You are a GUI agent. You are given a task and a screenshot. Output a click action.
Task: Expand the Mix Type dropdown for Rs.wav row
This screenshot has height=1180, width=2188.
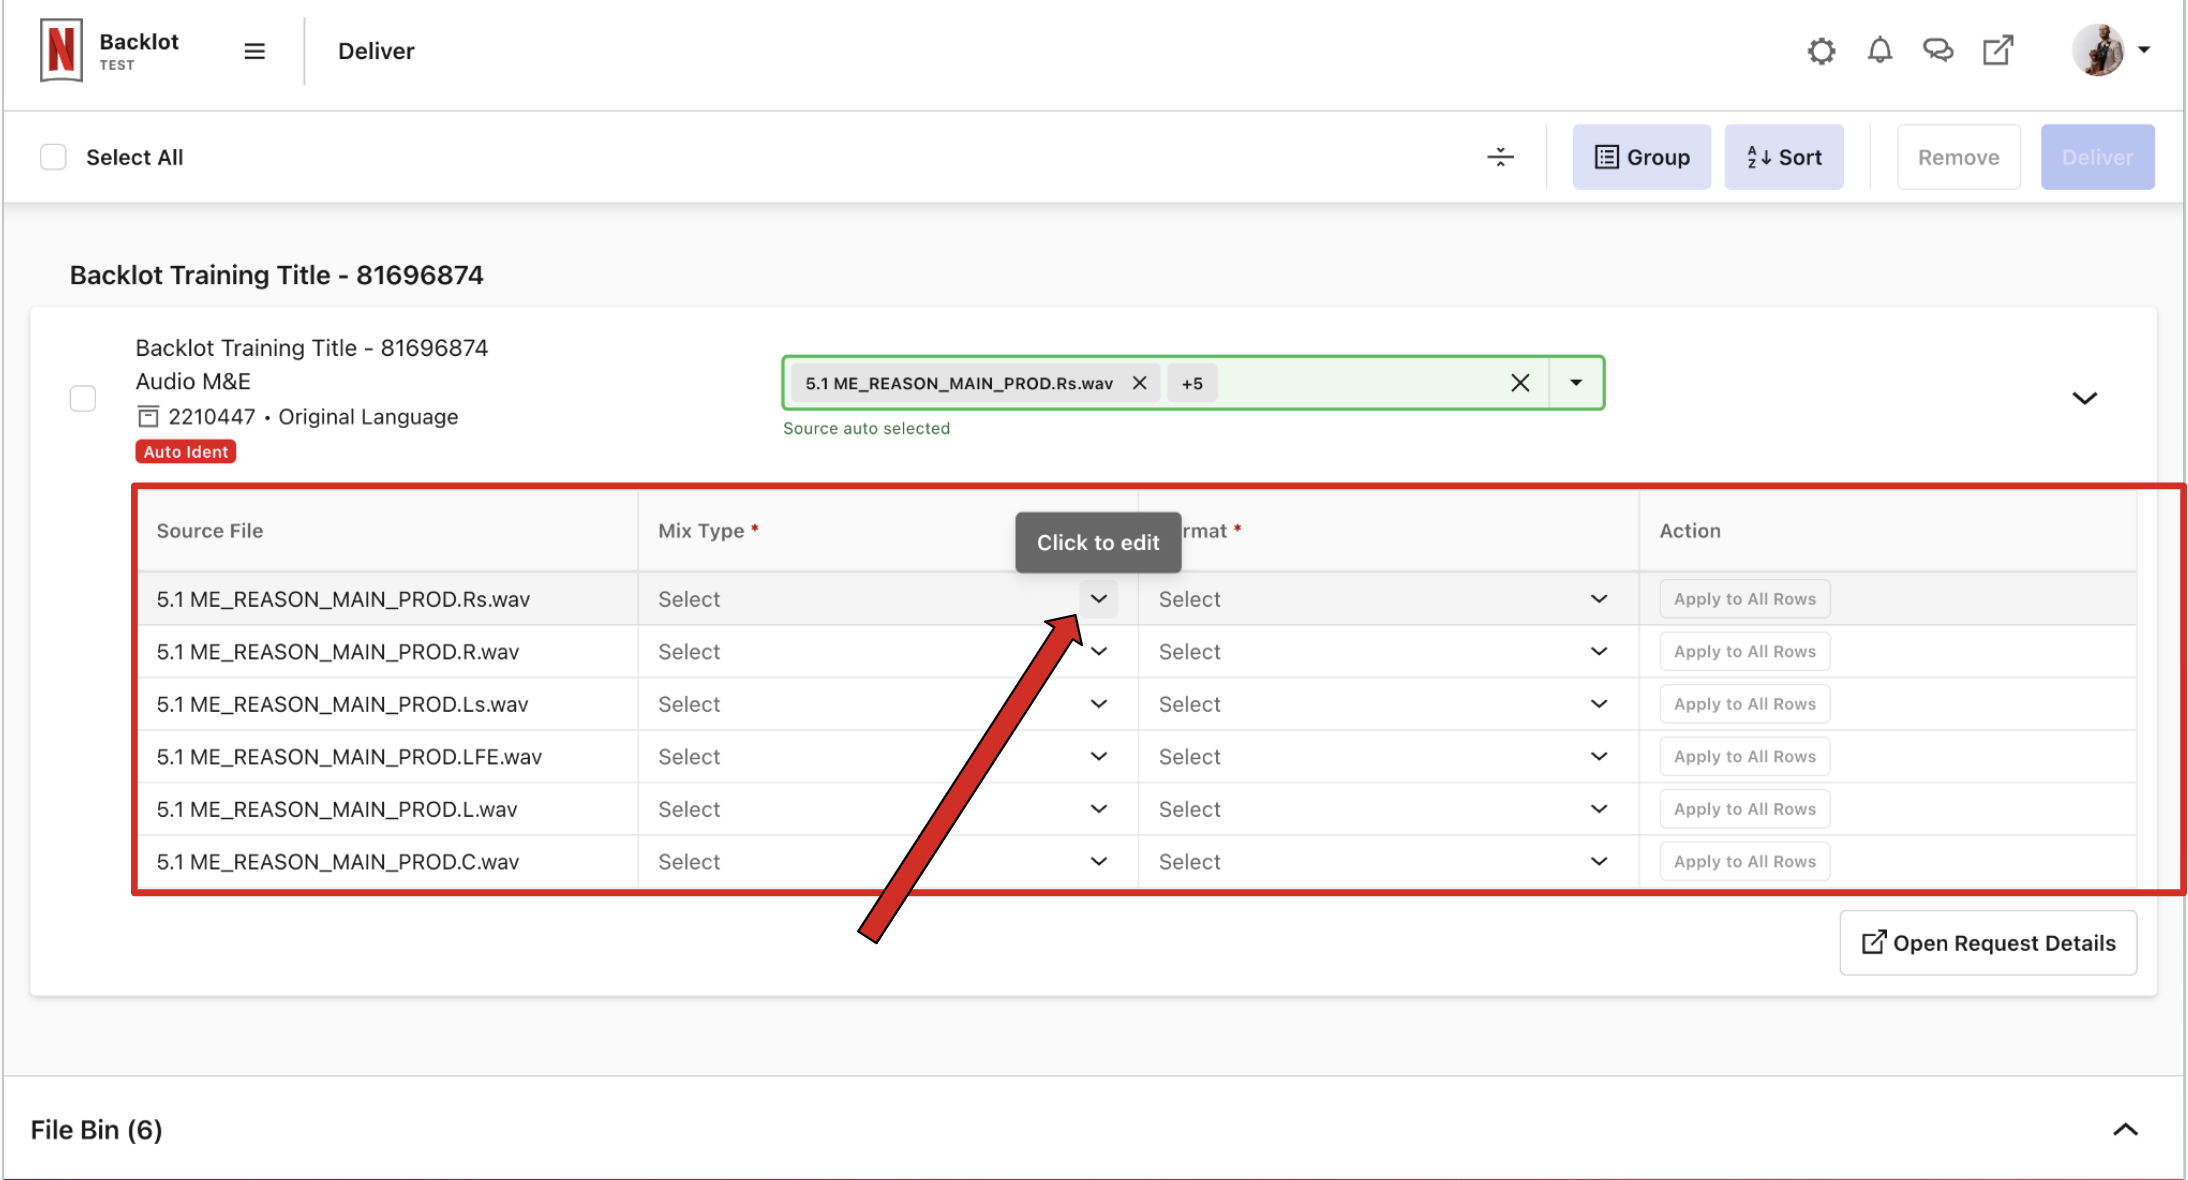(1100, 597)
